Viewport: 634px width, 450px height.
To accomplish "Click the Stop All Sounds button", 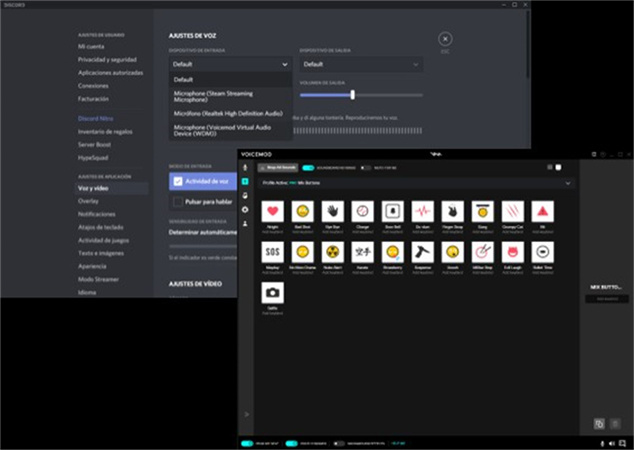I will pyautogui.click(x=278, y=168).
